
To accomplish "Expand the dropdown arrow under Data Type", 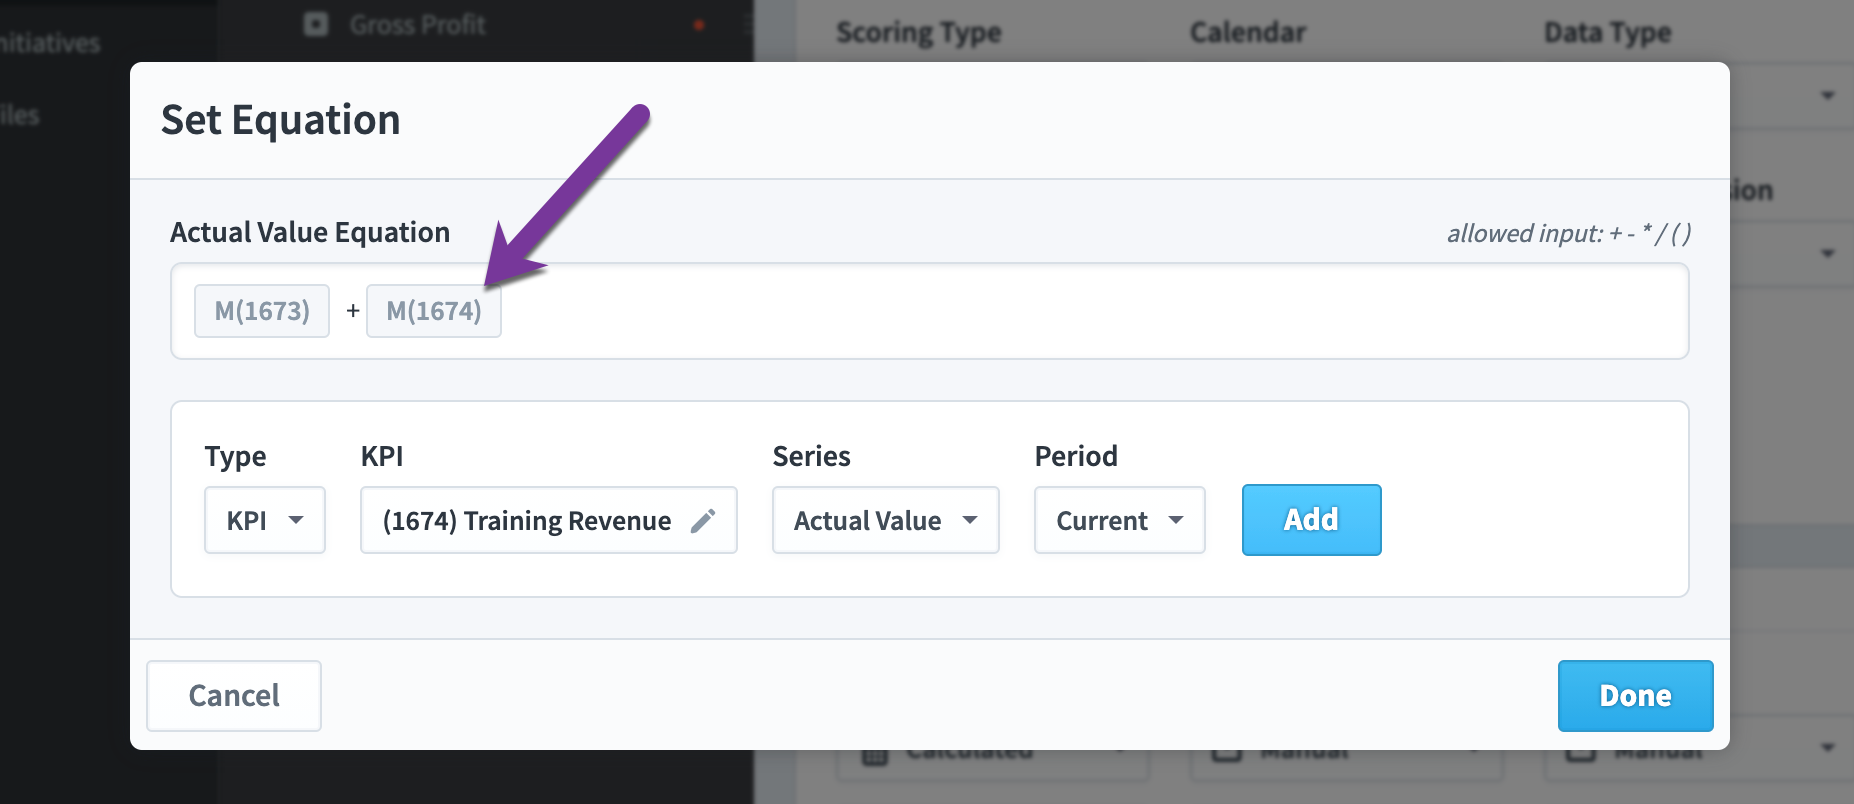I will pyautogui.click(x=1828, y=95).
